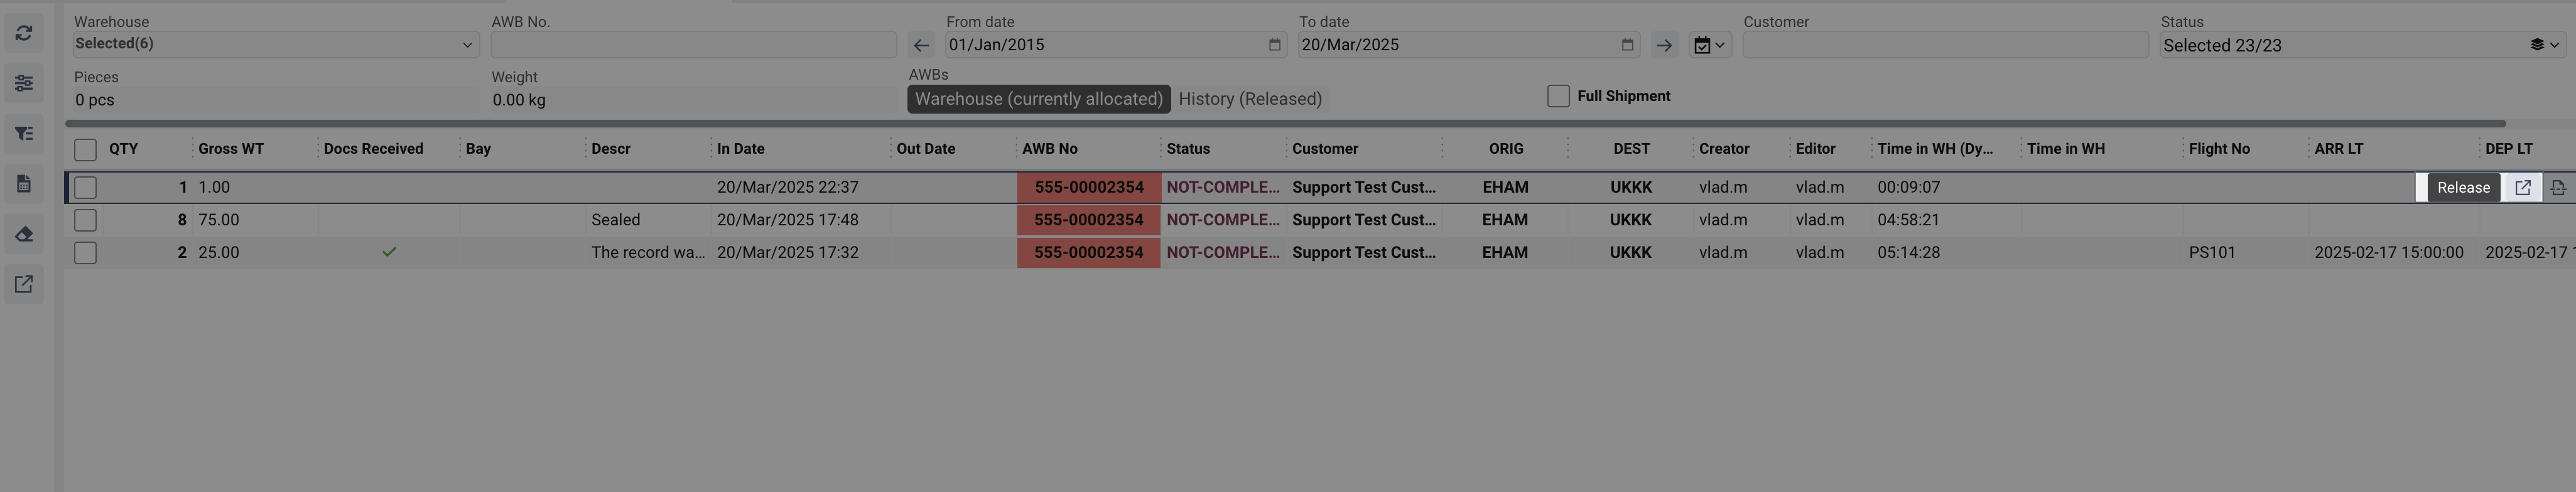Click the eraser clear icon in sidebar
Screen dimensions: 2576x492
(x=24, y=234)
